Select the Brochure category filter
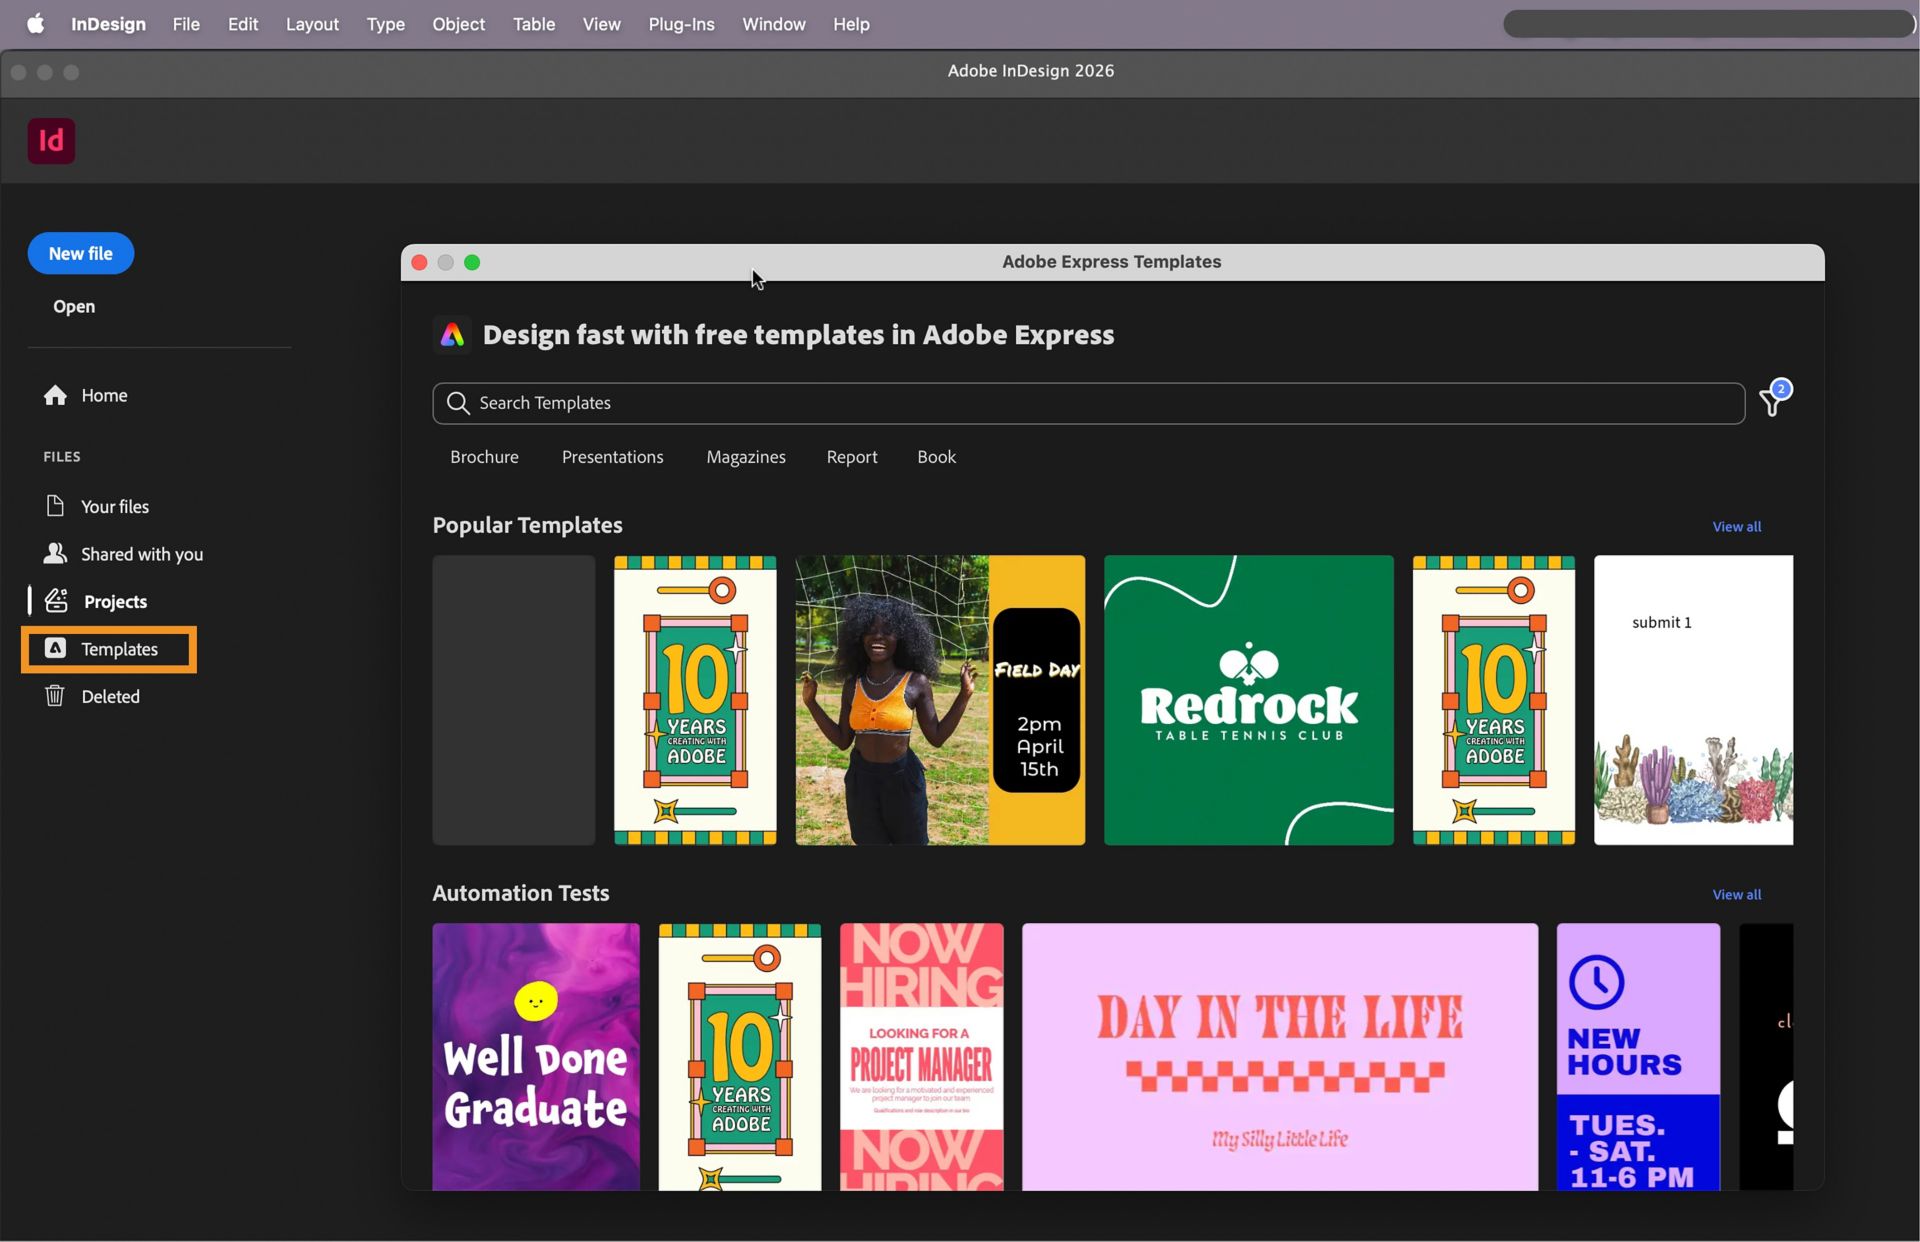The image size is (1920, 1242). (x=484, y=457)
